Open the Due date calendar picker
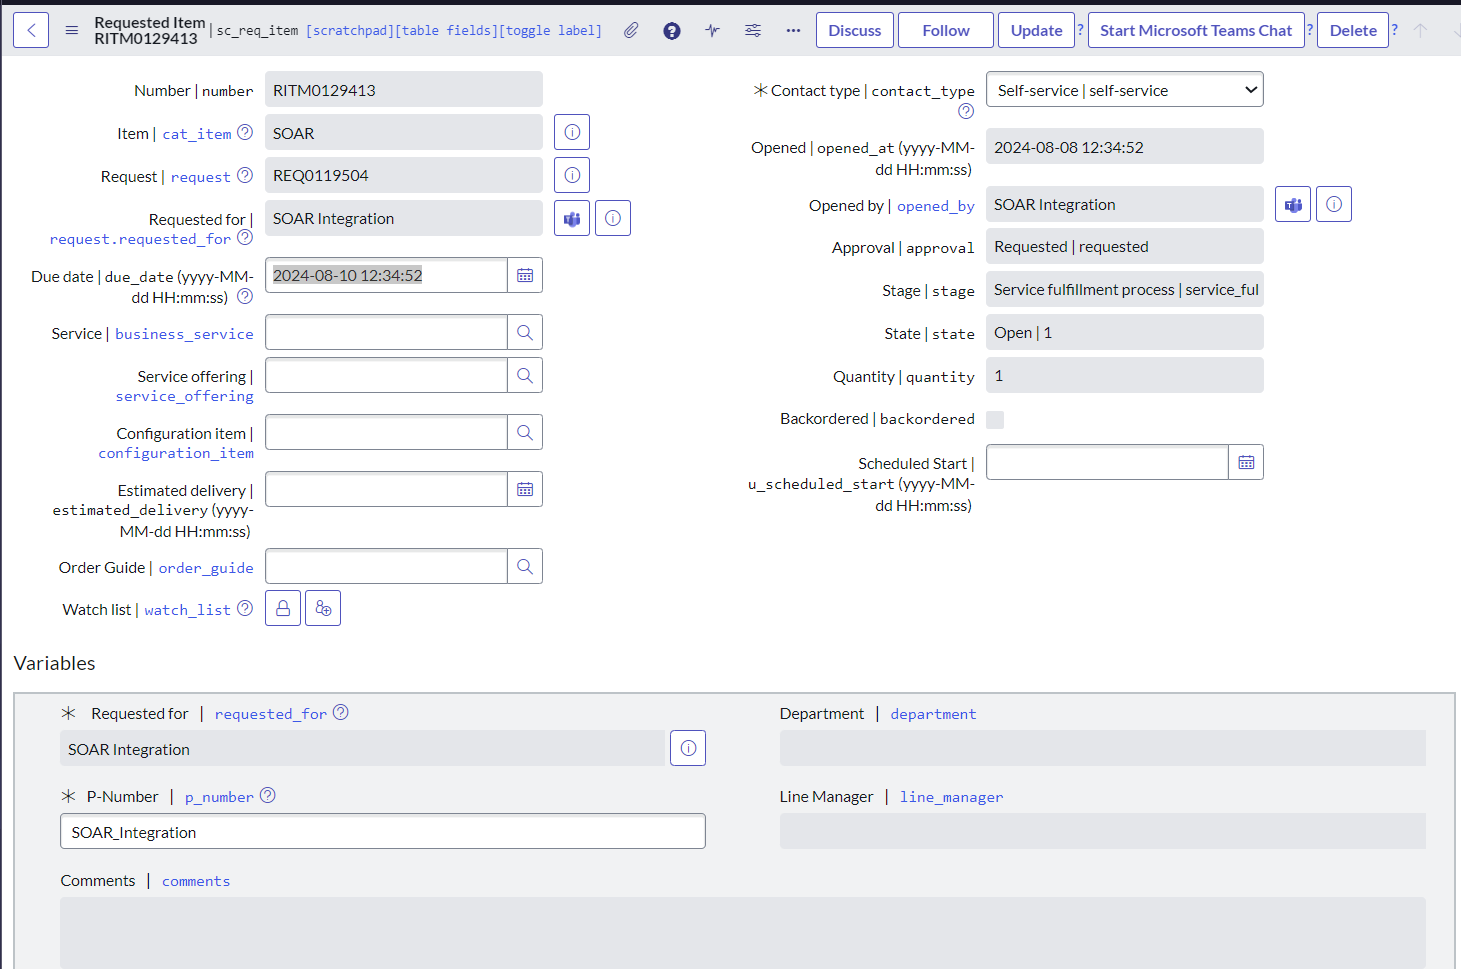Screen dimensions: 1461x969 (525, 275)
